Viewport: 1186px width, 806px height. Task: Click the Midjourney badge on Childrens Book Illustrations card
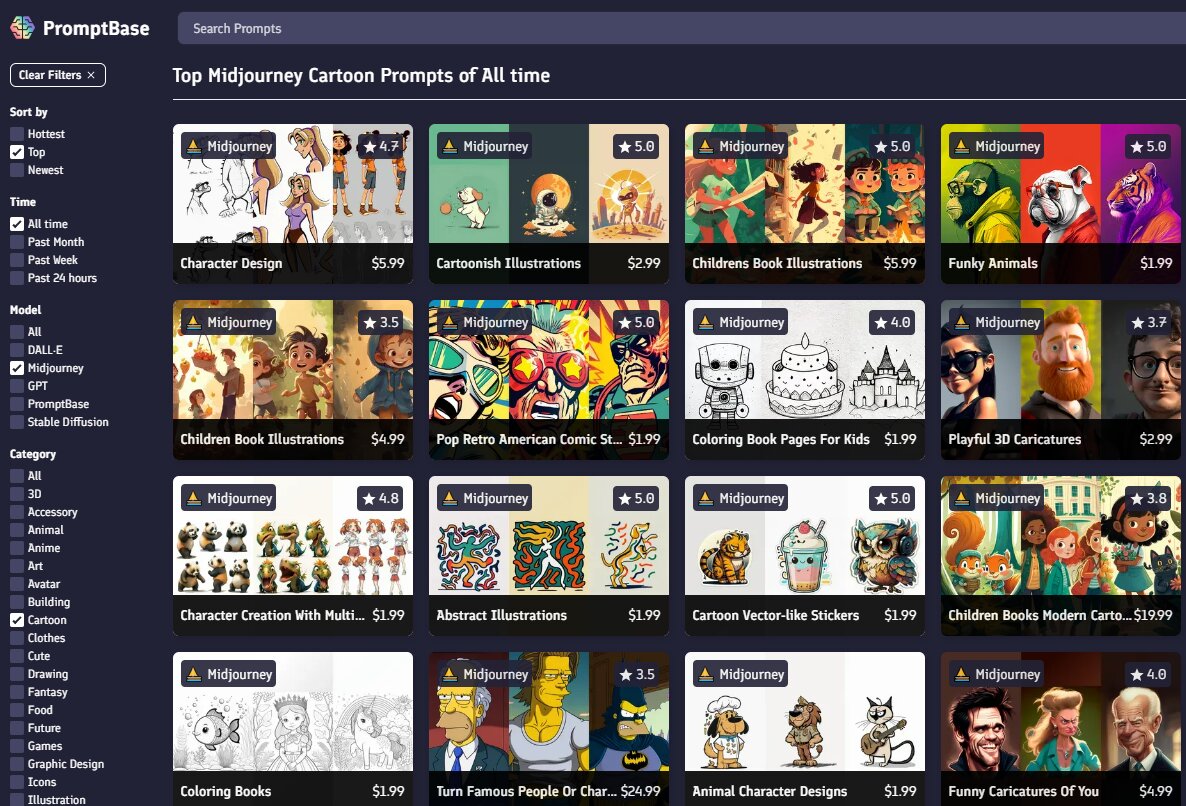coord(740,146)
